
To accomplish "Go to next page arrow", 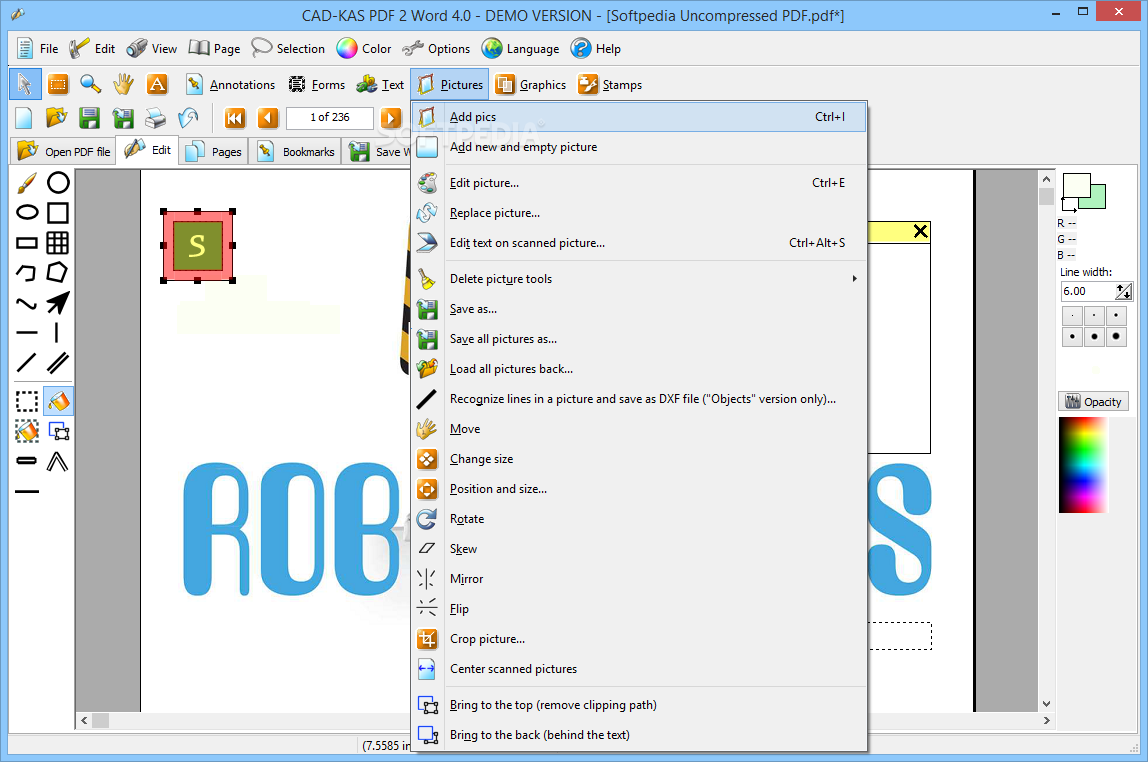I will pyautogui.click(x=391, y=118).
